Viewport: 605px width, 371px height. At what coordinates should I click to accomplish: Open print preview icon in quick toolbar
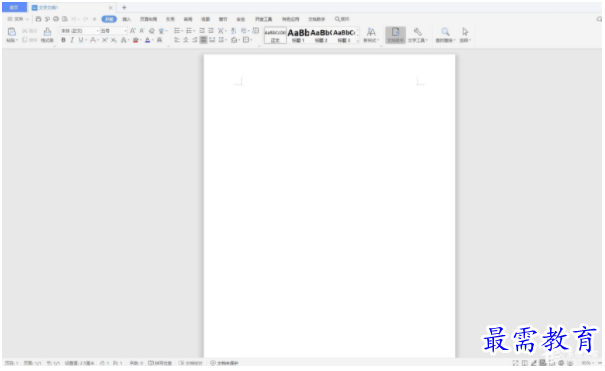(65, 19)
